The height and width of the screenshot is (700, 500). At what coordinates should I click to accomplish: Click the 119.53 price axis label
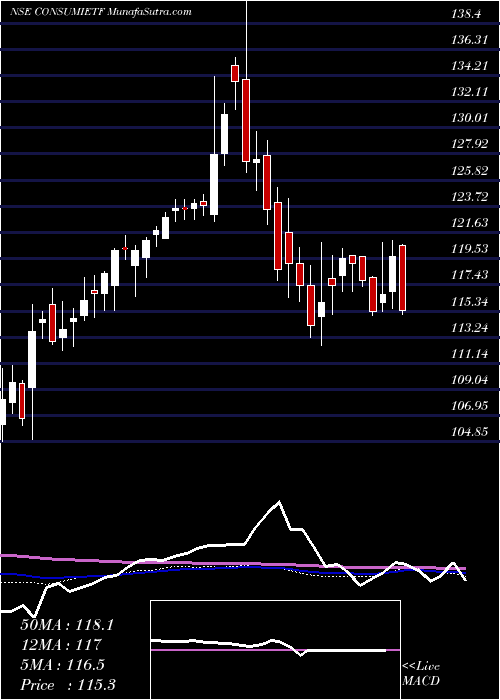tap(469, 249)
